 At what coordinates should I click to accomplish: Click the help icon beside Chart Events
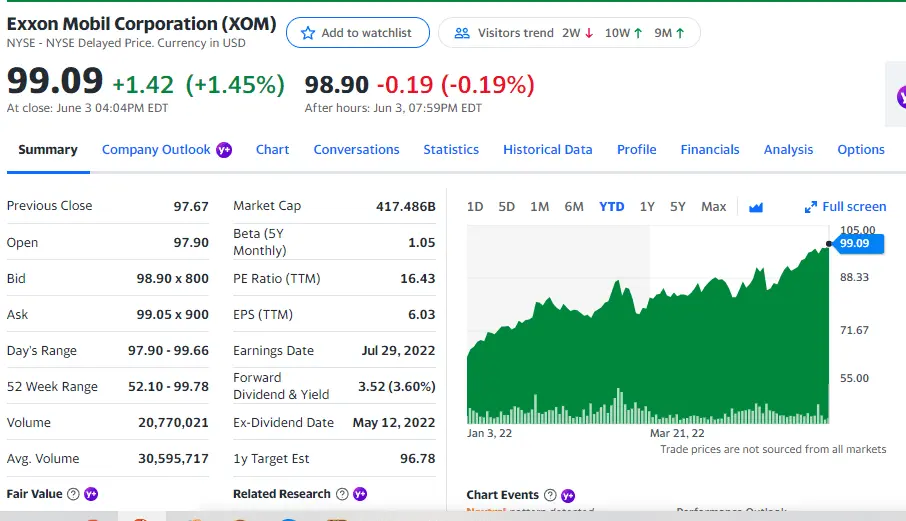pos(550,495)
